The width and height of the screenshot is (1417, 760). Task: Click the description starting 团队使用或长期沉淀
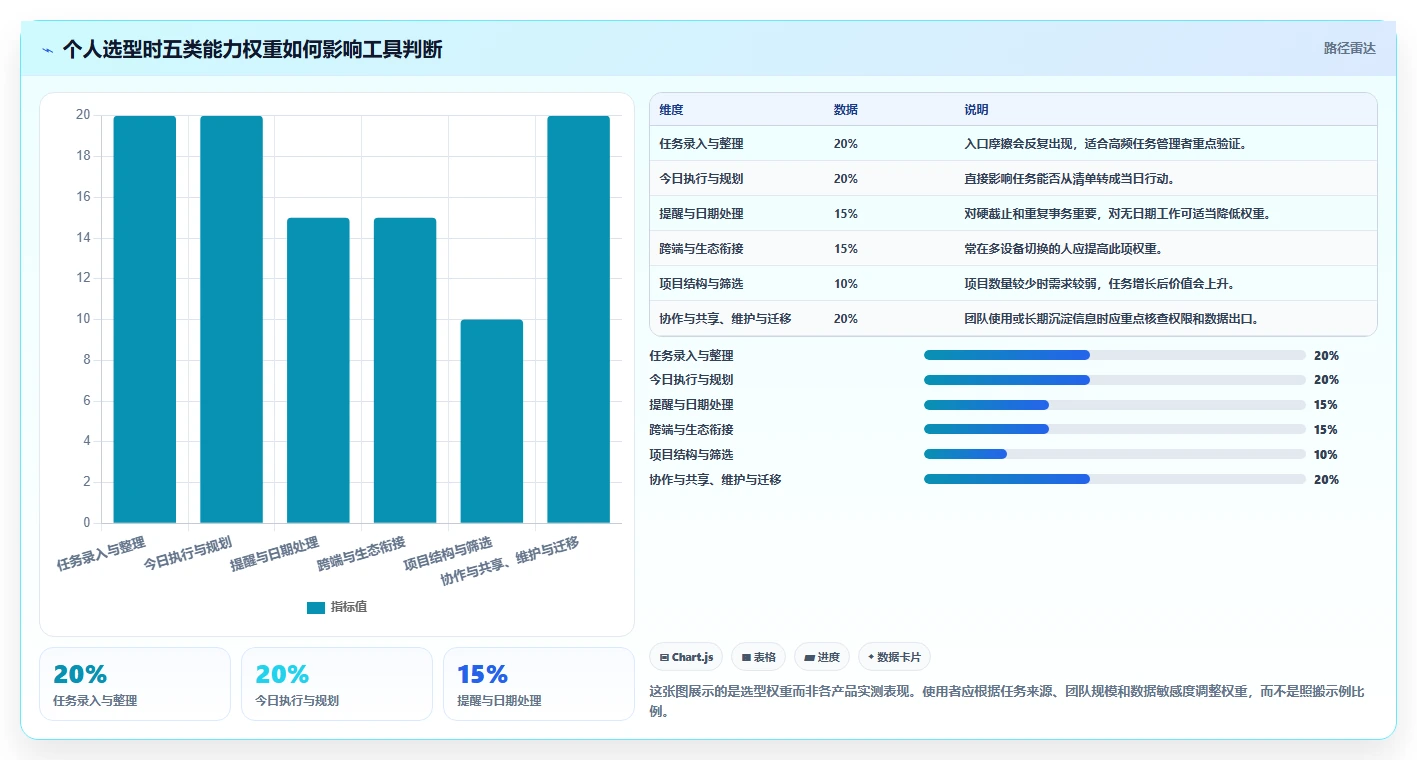pos(1111,319)
